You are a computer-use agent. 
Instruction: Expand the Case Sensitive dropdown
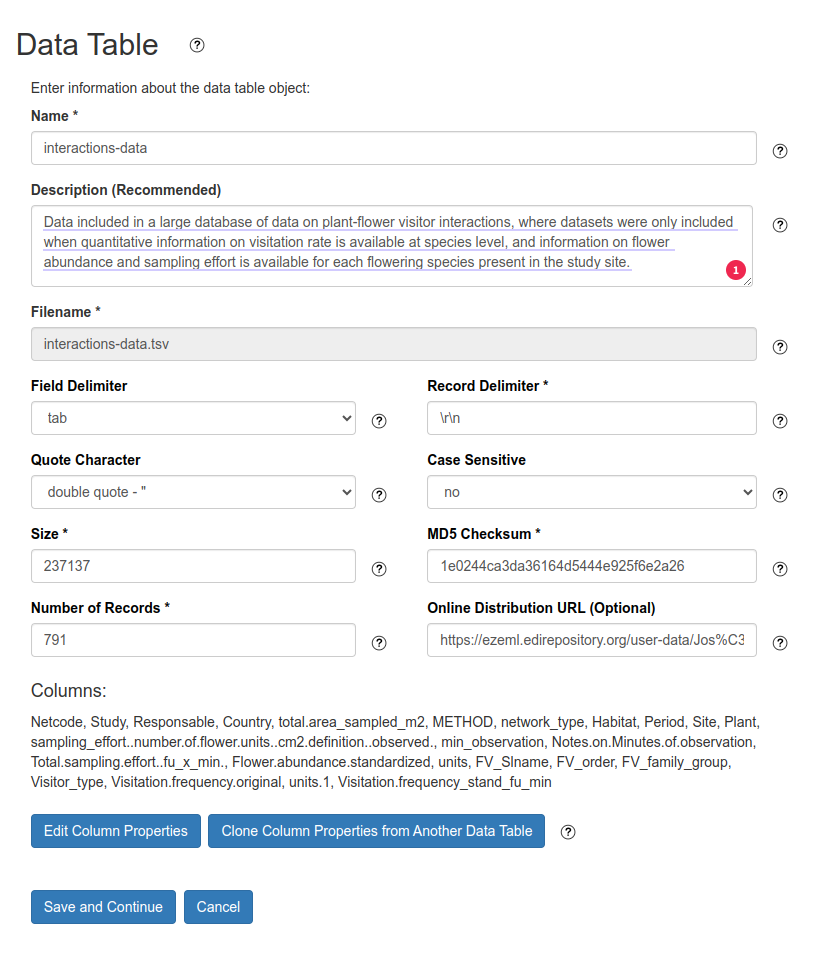[591, 492]
